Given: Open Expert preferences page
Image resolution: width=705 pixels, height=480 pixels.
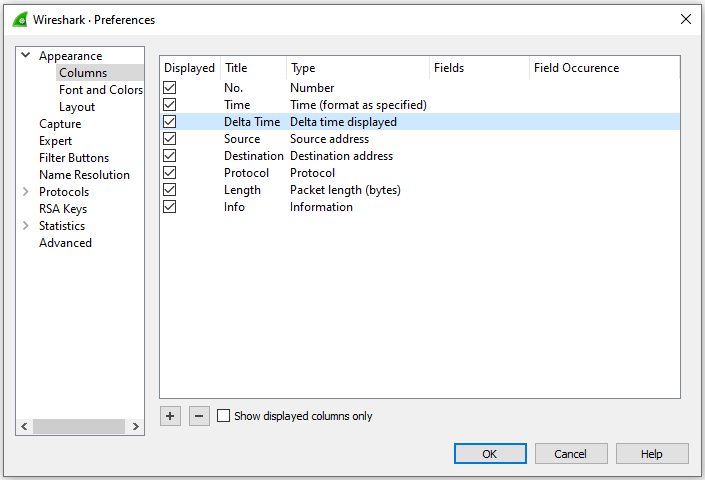Looking at the screenshot, I should point(55,141).
